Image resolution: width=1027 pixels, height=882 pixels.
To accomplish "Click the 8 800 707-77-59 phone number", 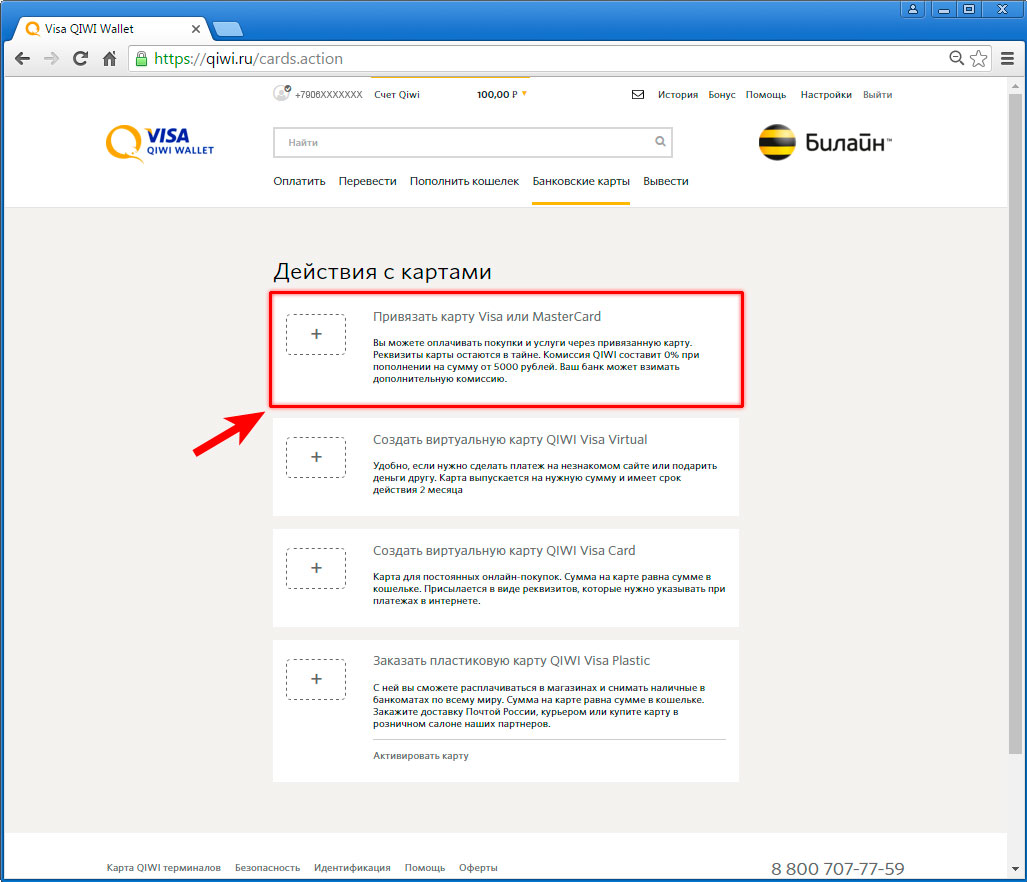I will [838, 869].
